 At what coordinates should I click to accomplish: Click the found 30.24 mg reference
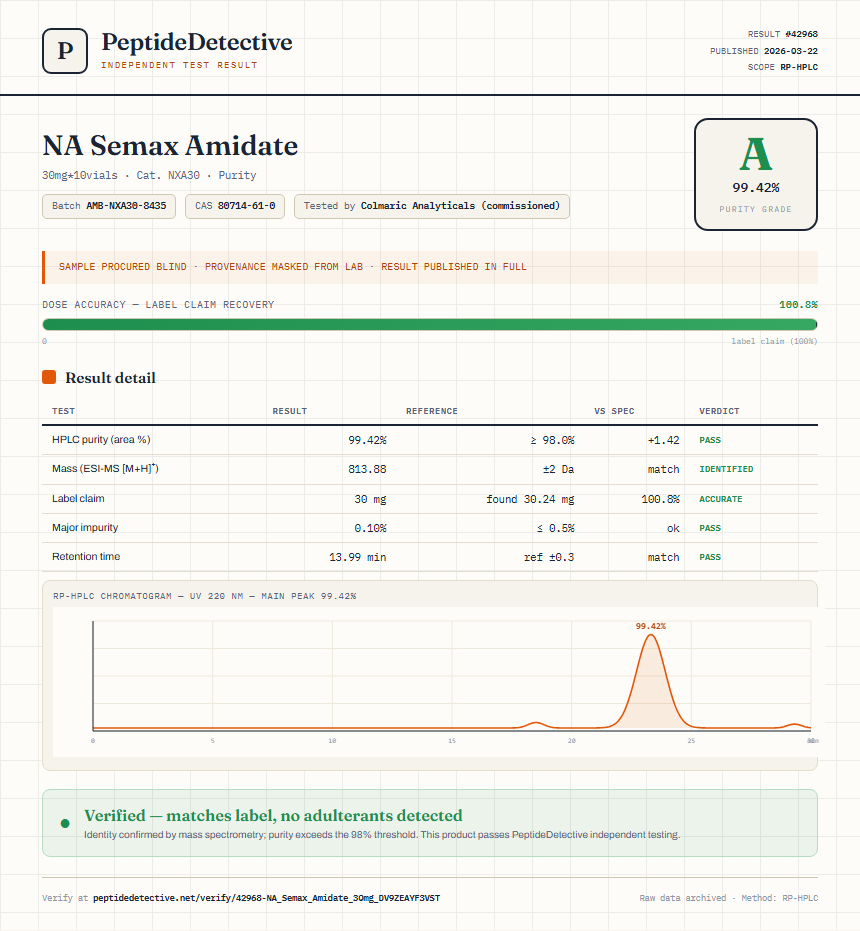(x=530, y=499)
